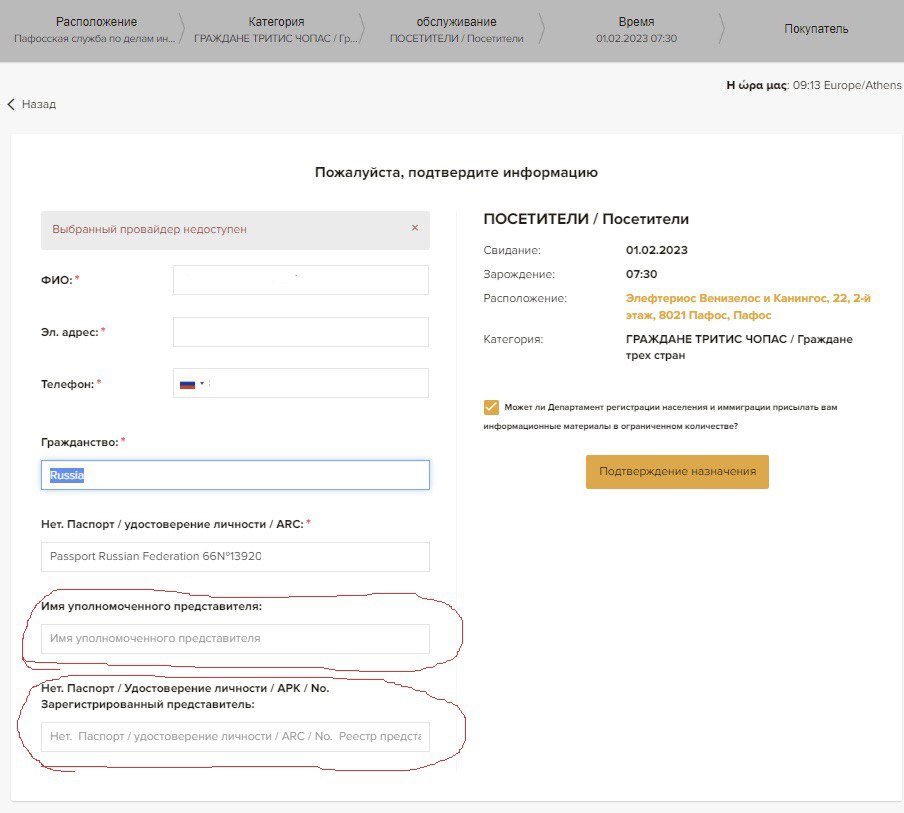Click the passport number input field
Viewport: 904px width, 813px height.
(x=235, y=557)
